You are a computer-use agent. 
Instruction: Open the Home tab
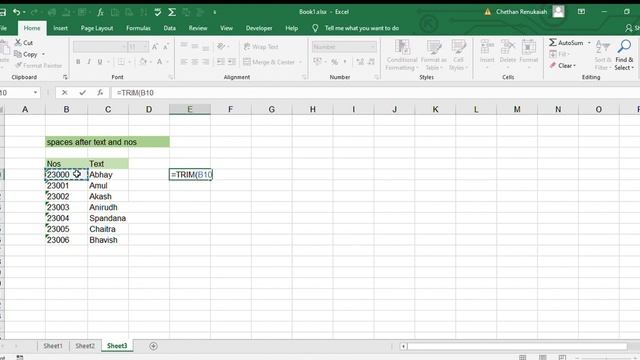[32, 28]
